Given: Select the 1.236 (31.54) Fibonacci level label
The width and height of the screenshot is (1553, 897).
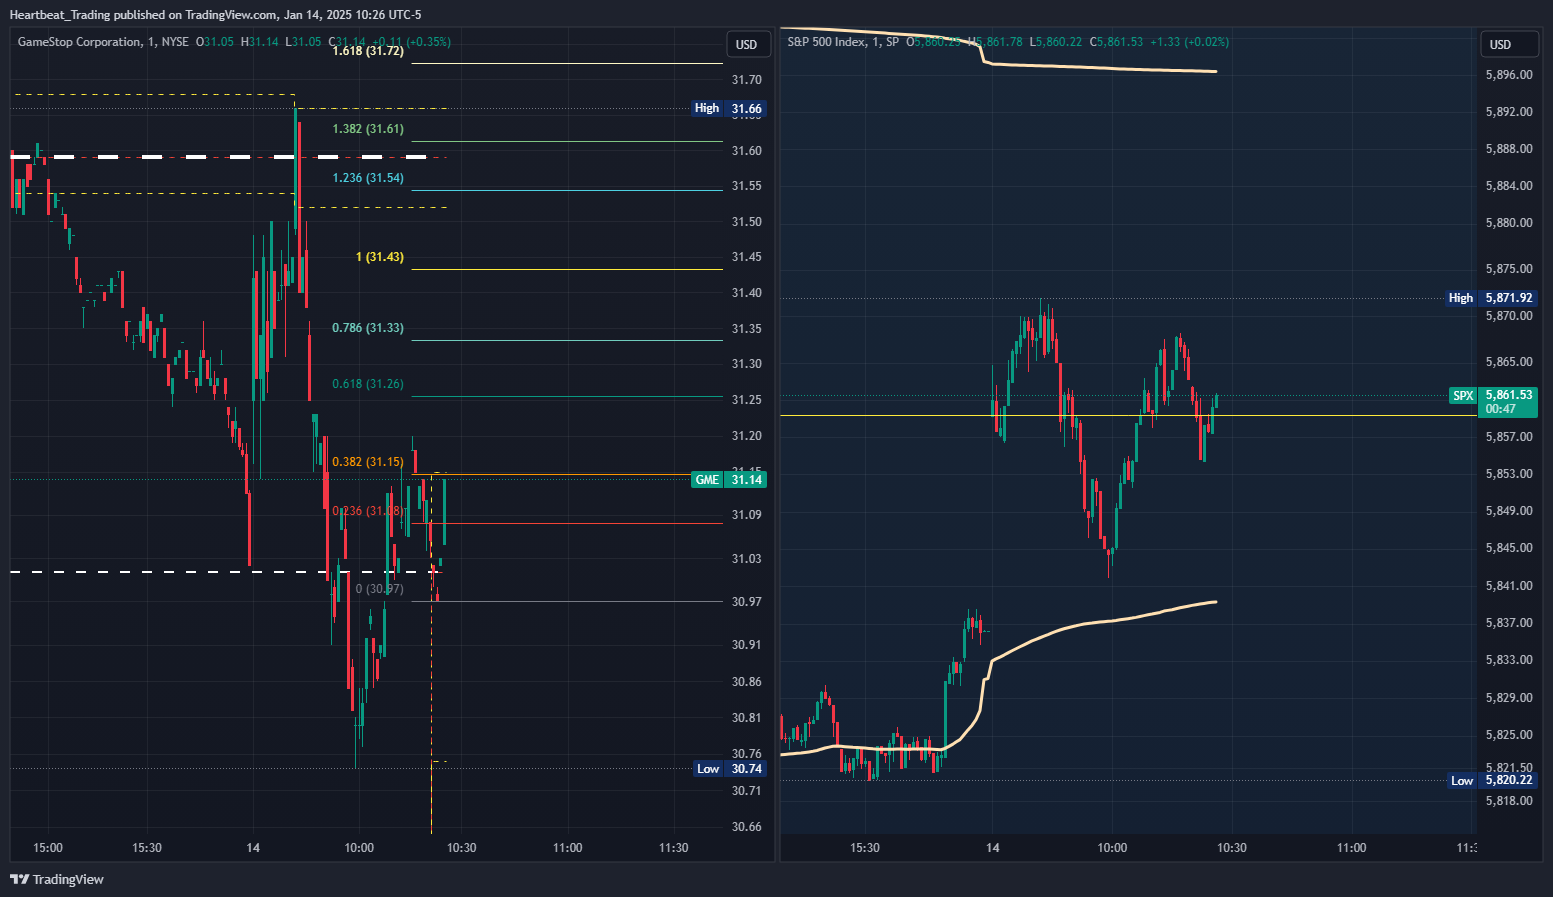Looking at the screenshot, I should coord(368,178).
